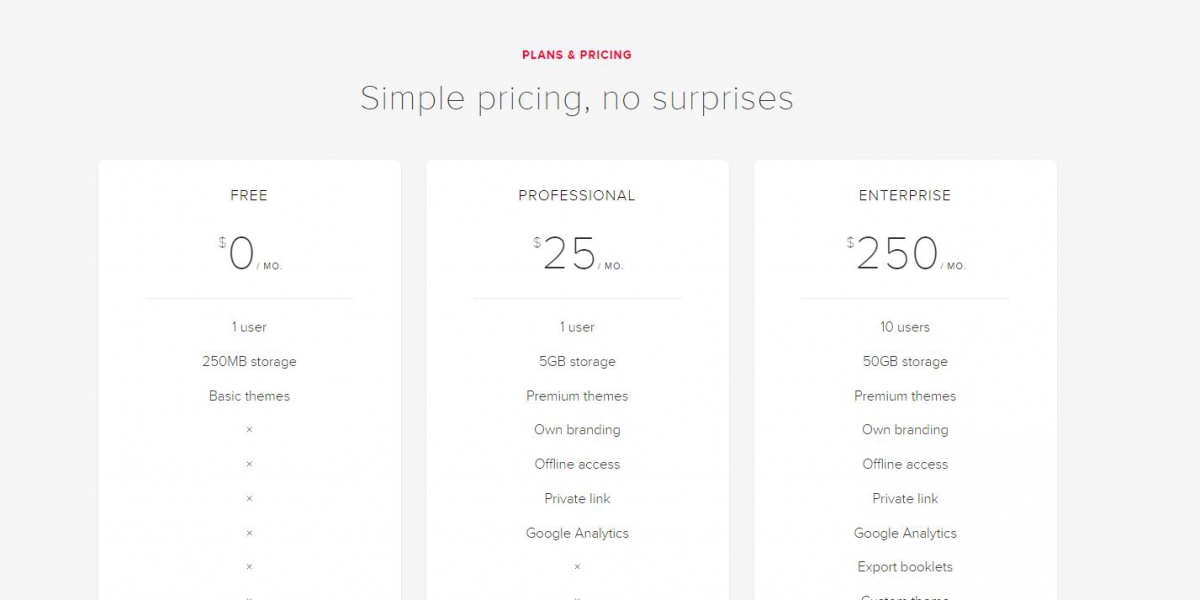Select the FREE plan title

tap(249, 196)
